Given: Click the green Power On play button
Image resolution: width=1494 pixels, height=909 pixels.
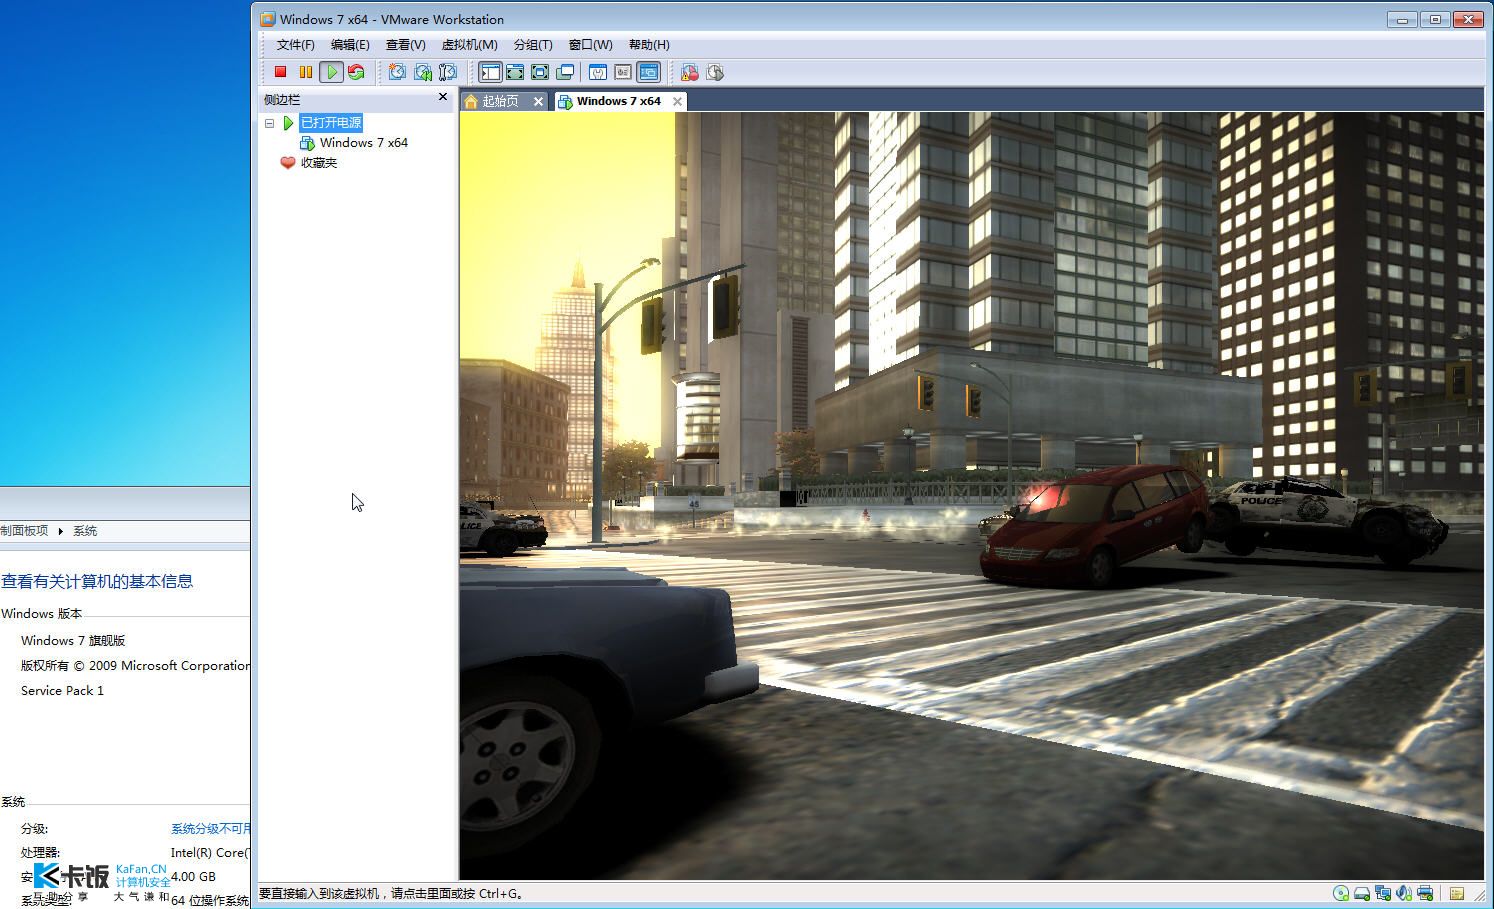Looking at the screenshot, I should [331, 72].
